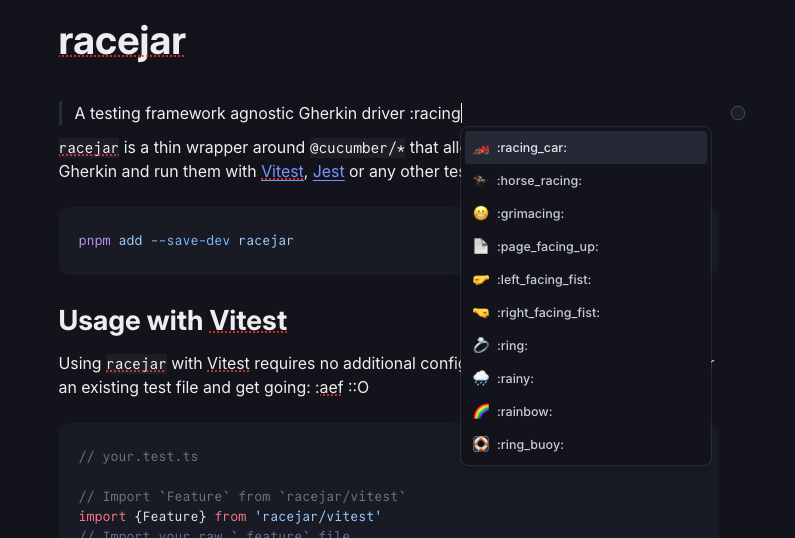795x538 pixels.
Task: Pick the rainy cloud emoji icon
Action: pyautogui.click(x=481, y=378)
